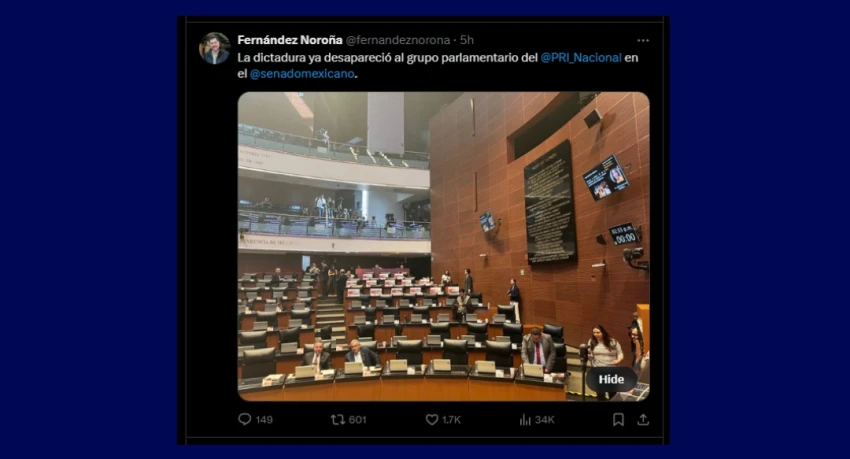This screenshot has height=459, width=850.
Task: Follow the @PRI_Nacional mention link
Action: 581,58
